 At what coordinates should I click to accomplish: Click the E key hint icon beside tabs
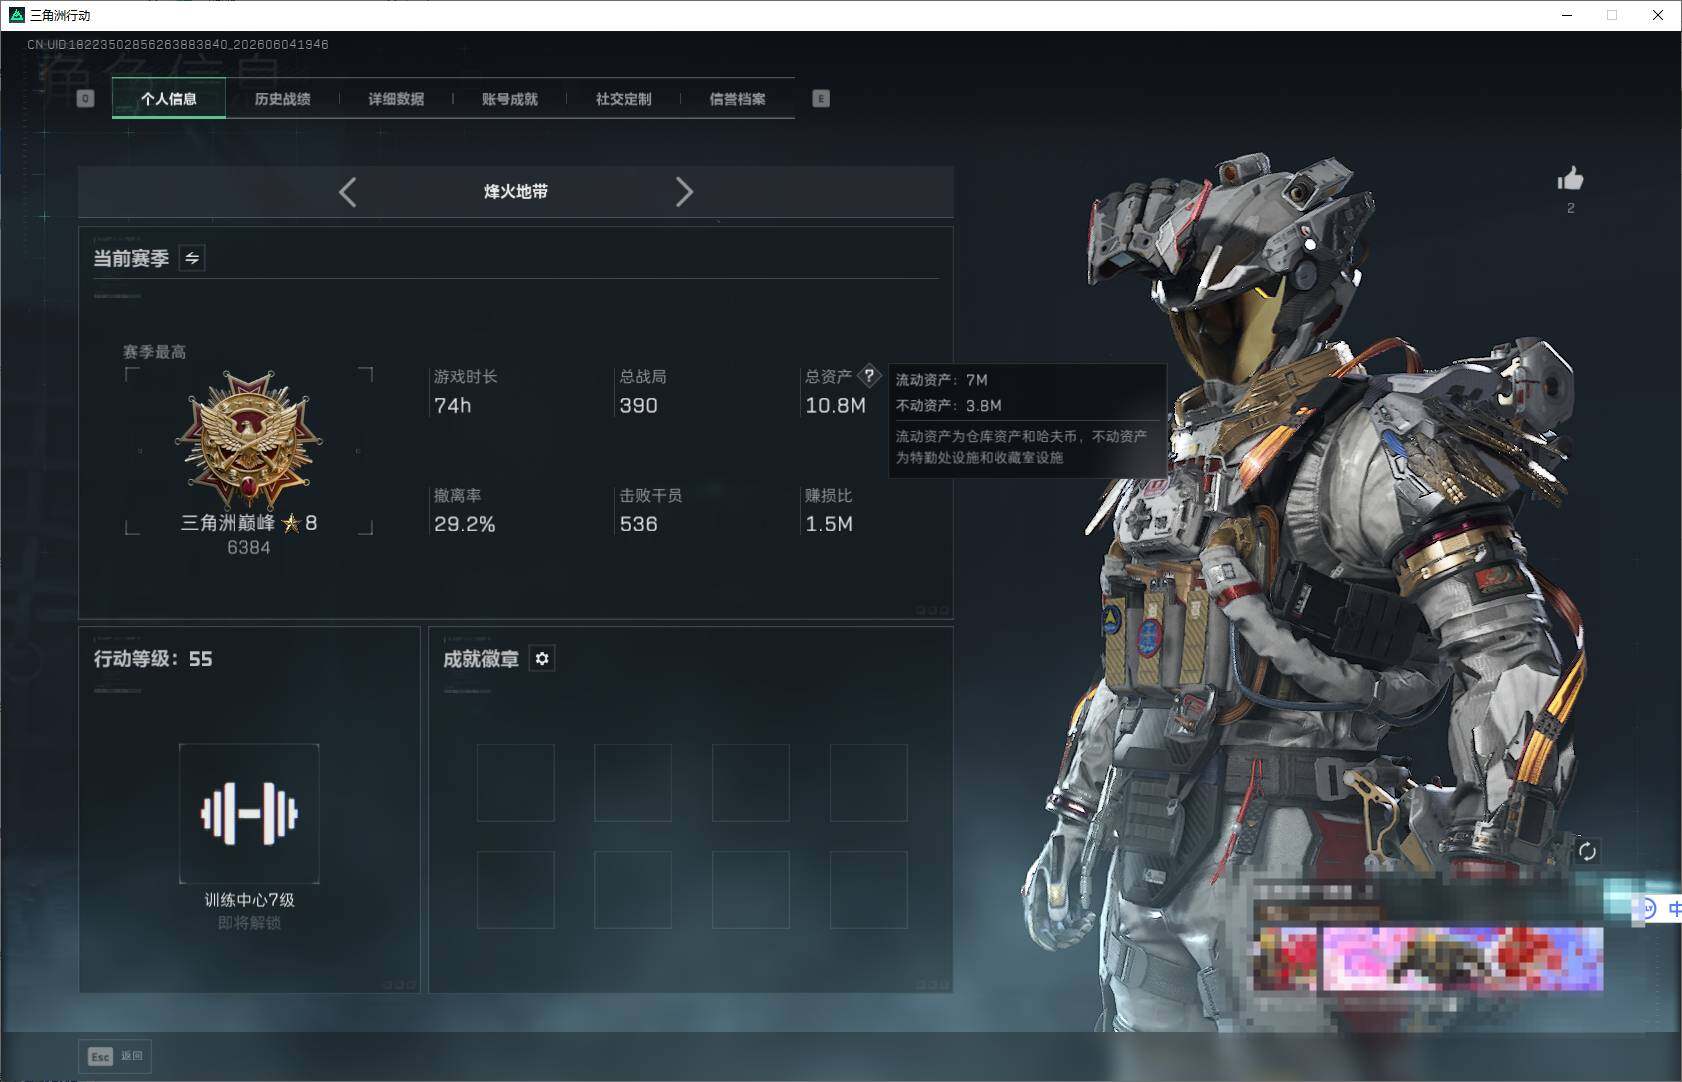(x=821, y=98)
